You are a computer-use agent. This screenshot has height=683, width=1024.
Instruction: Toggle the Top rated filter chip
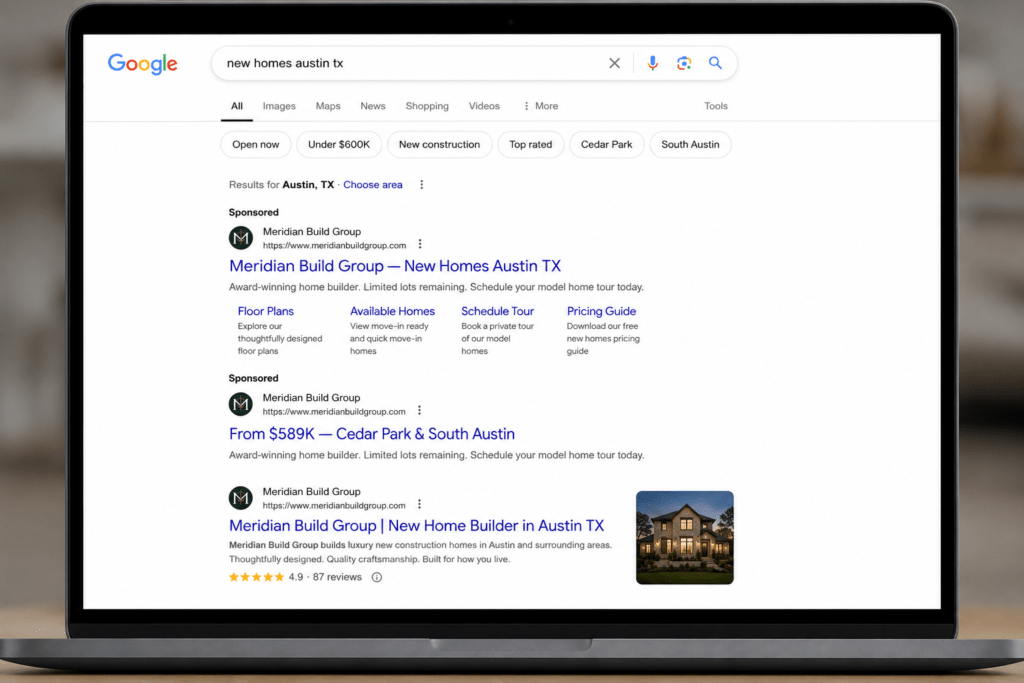tap(531, 144)
